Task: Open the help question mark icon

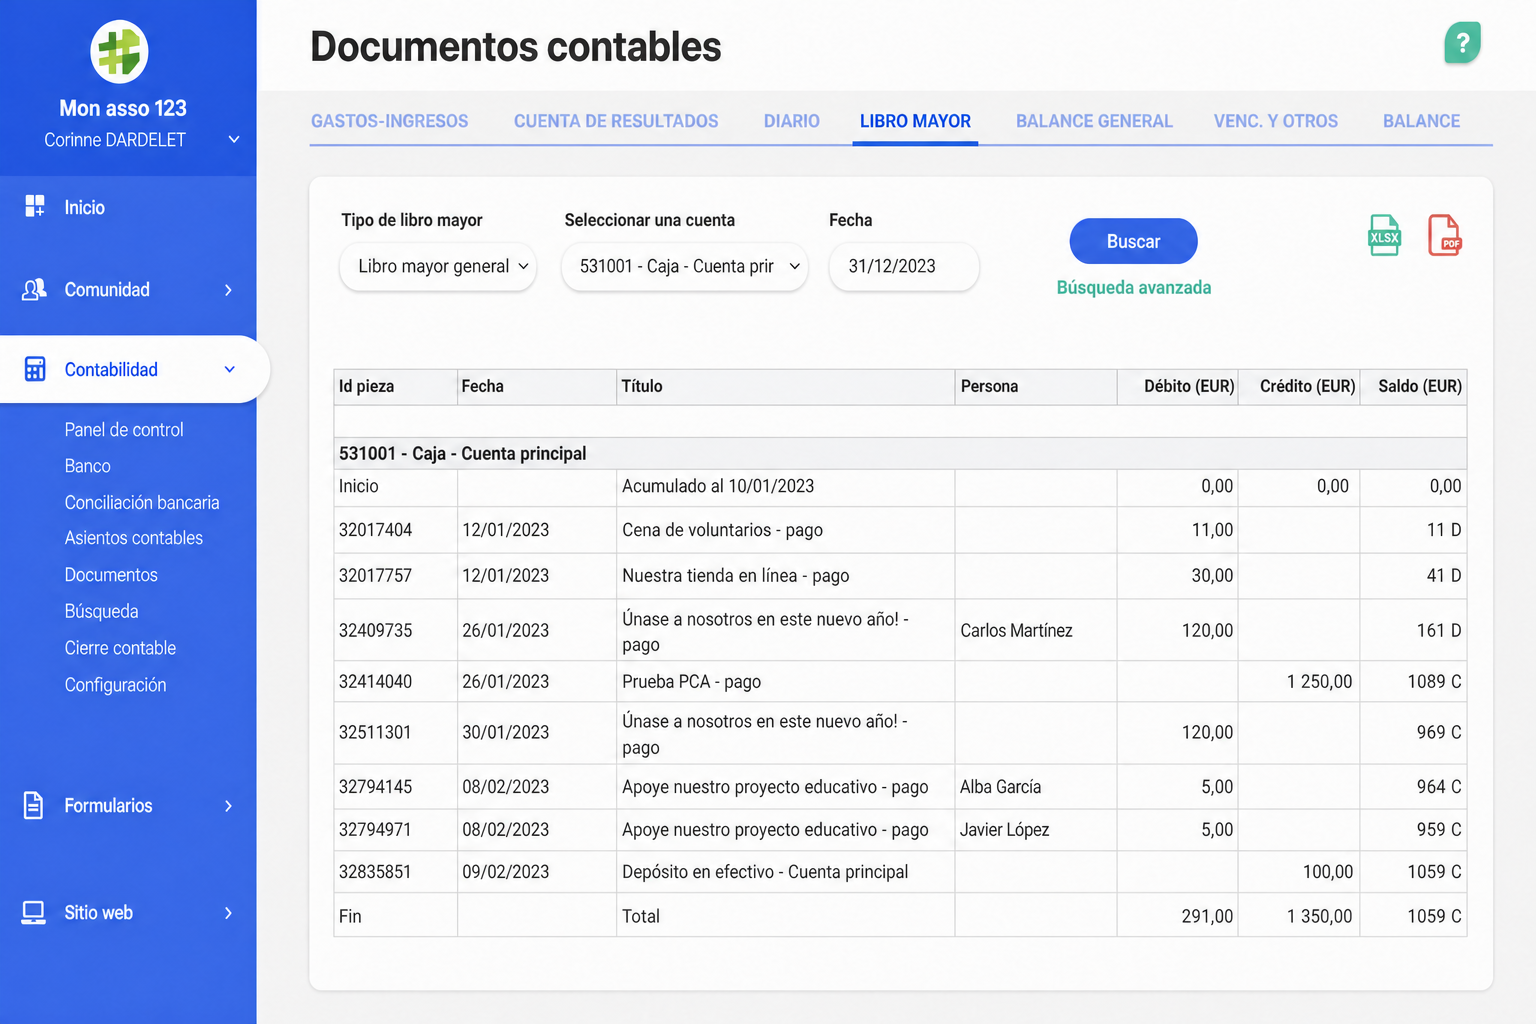Action: tap(1462, 43)
